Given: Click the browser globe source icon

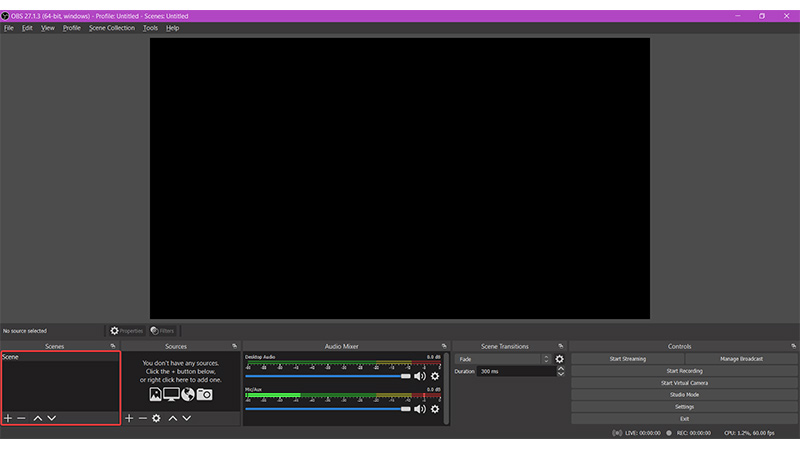Looking at the screenshot, I should [188, 394].
